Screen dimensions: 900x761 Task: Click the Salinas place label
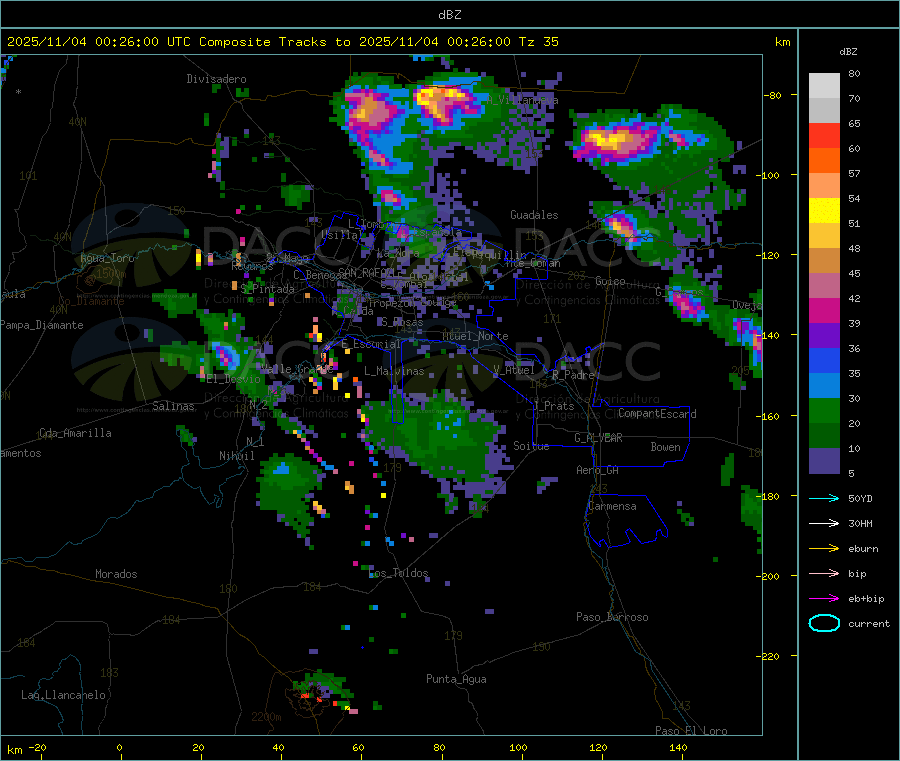click(x=173, y=406)
